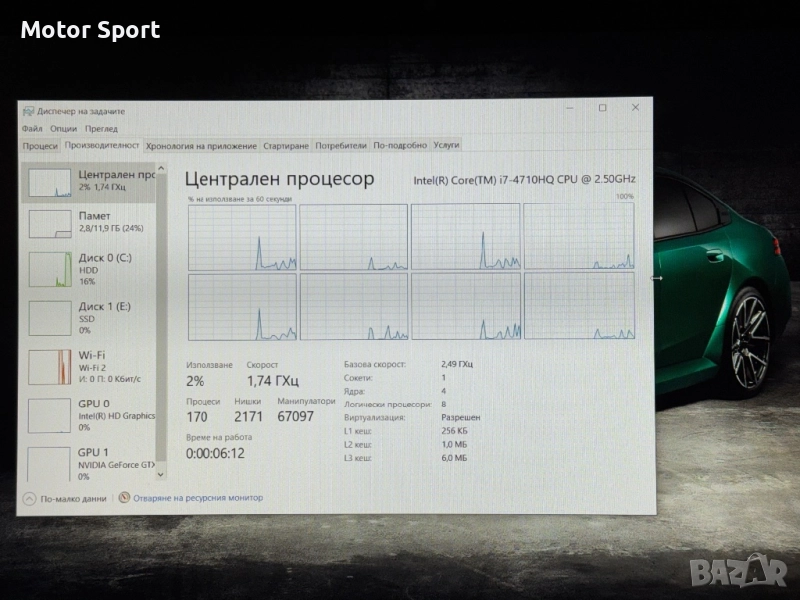800x600 pixels.
Task: Collapse with the По-малко данни chevron
Action: pyautogui.click(x=29, y=497)
